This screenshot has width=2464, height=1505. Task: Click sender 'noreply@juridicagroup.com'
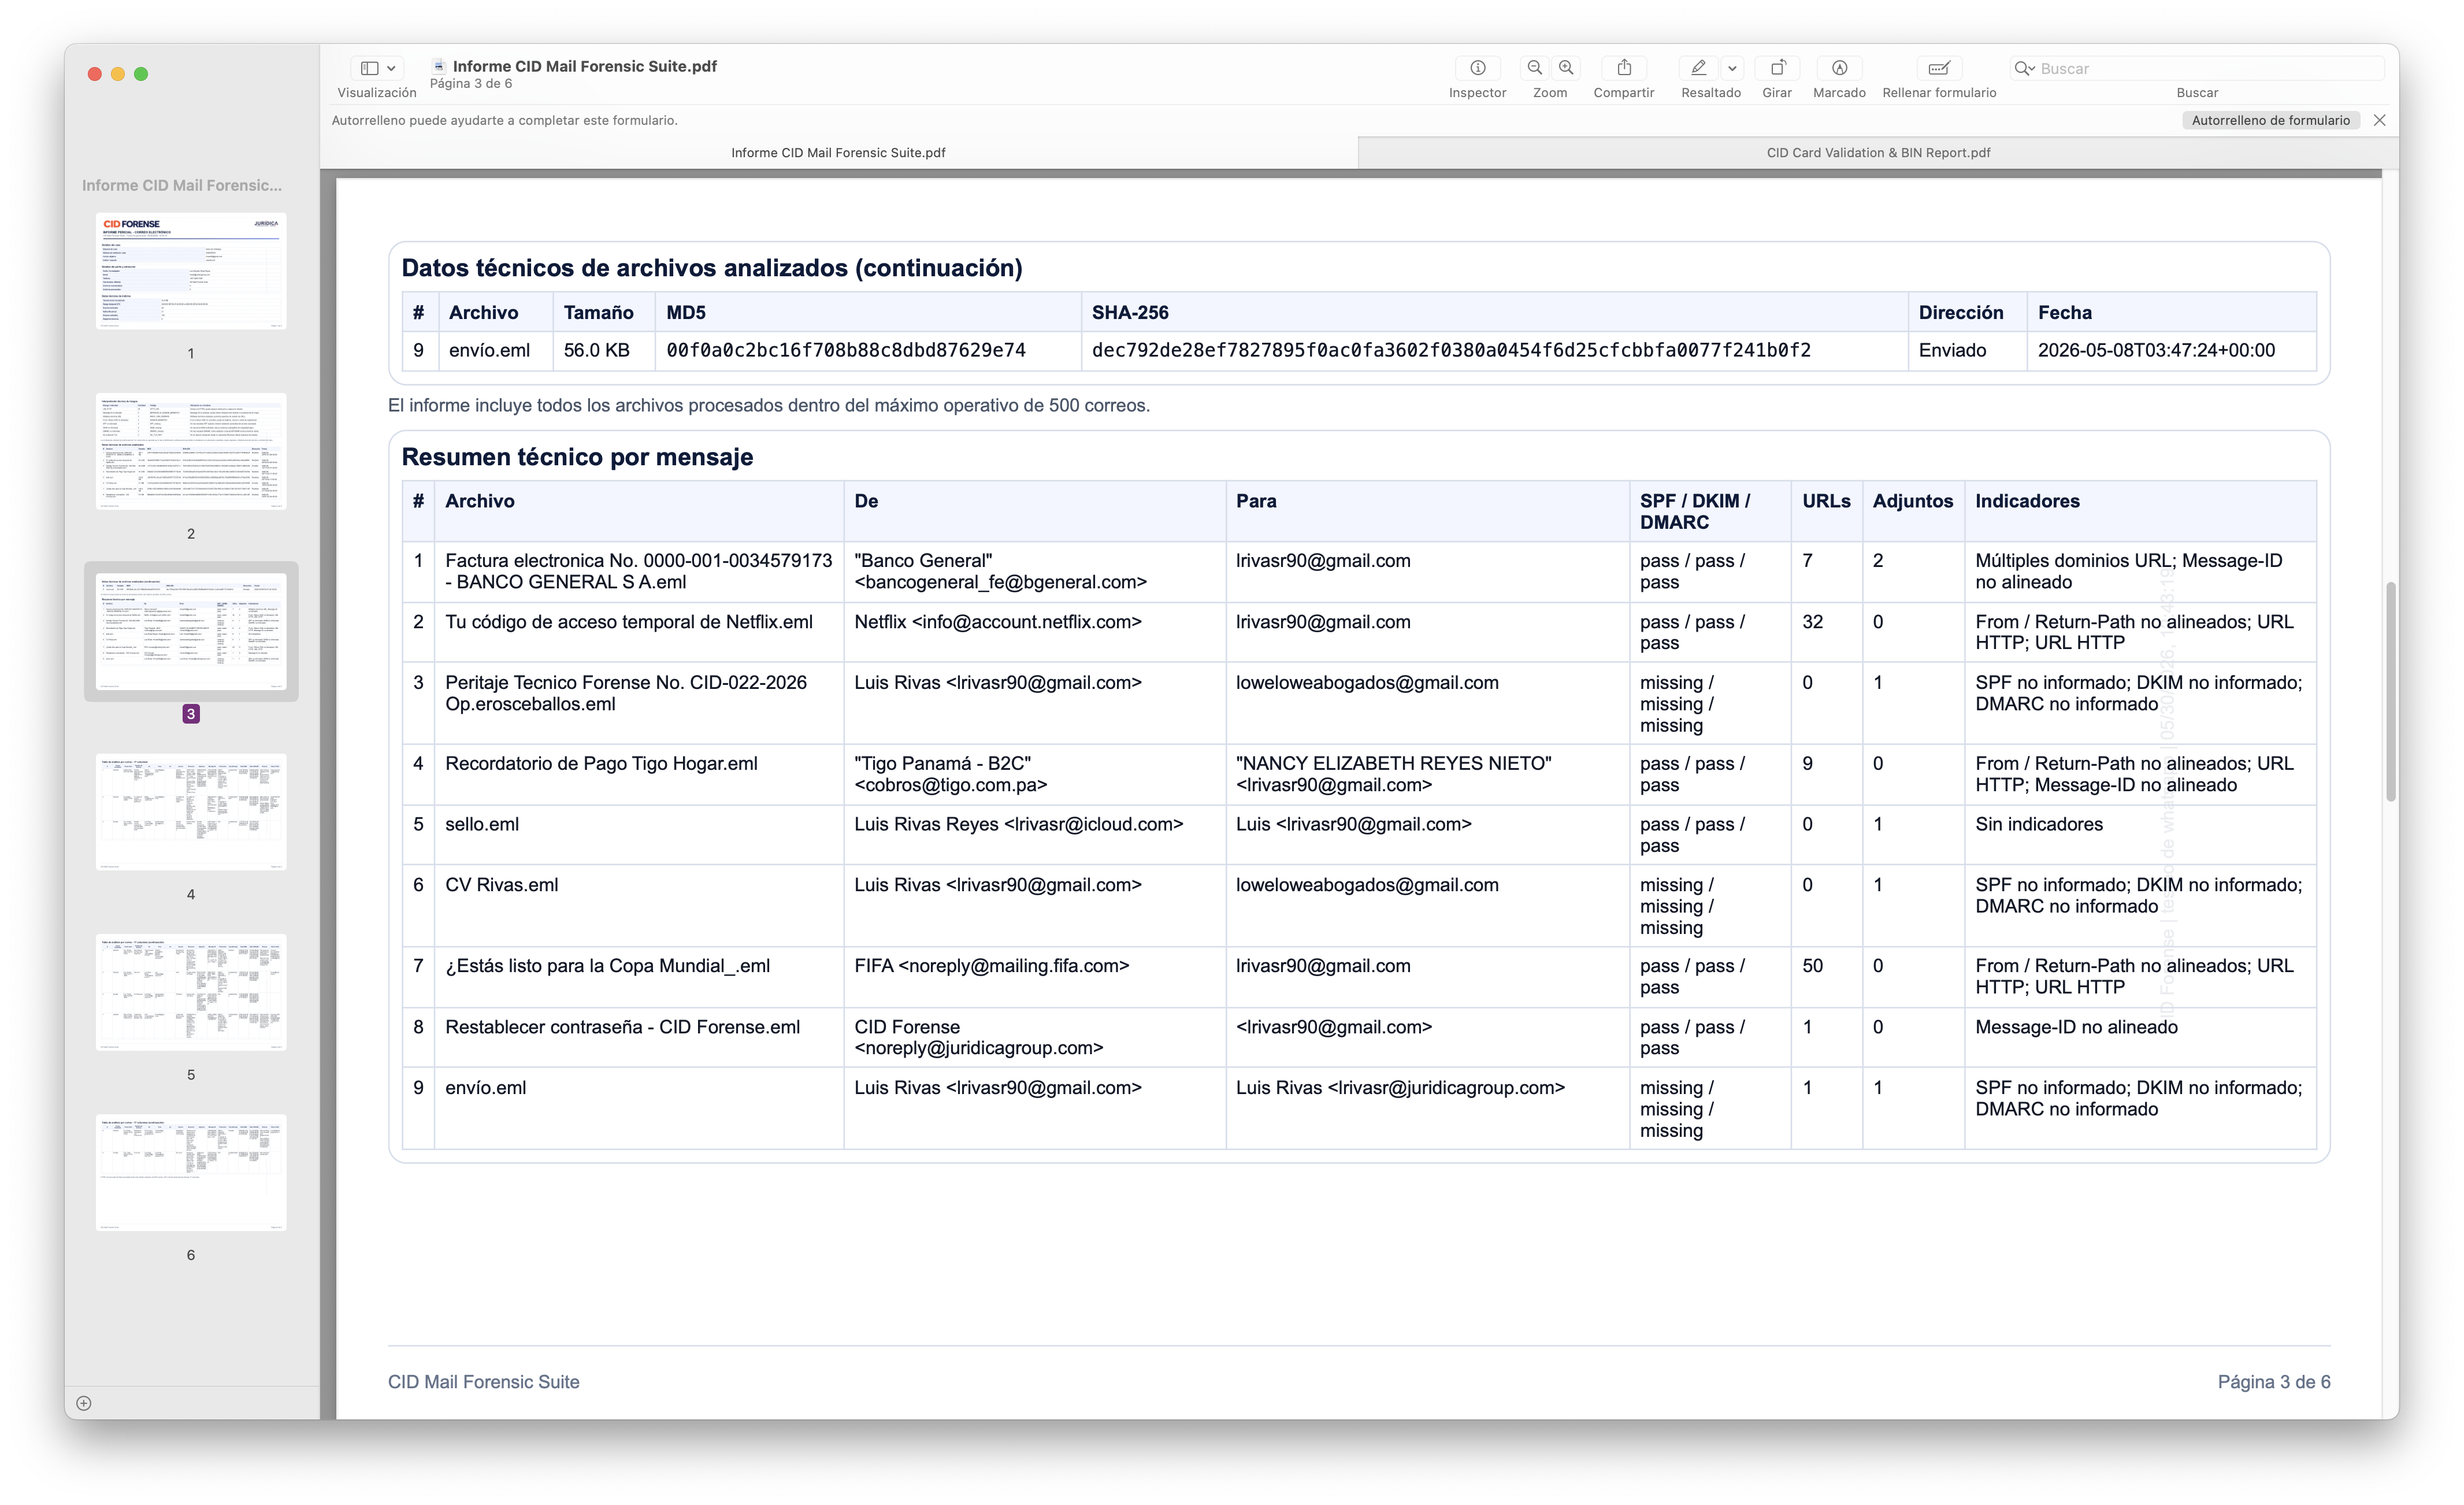coord(979,1048)
